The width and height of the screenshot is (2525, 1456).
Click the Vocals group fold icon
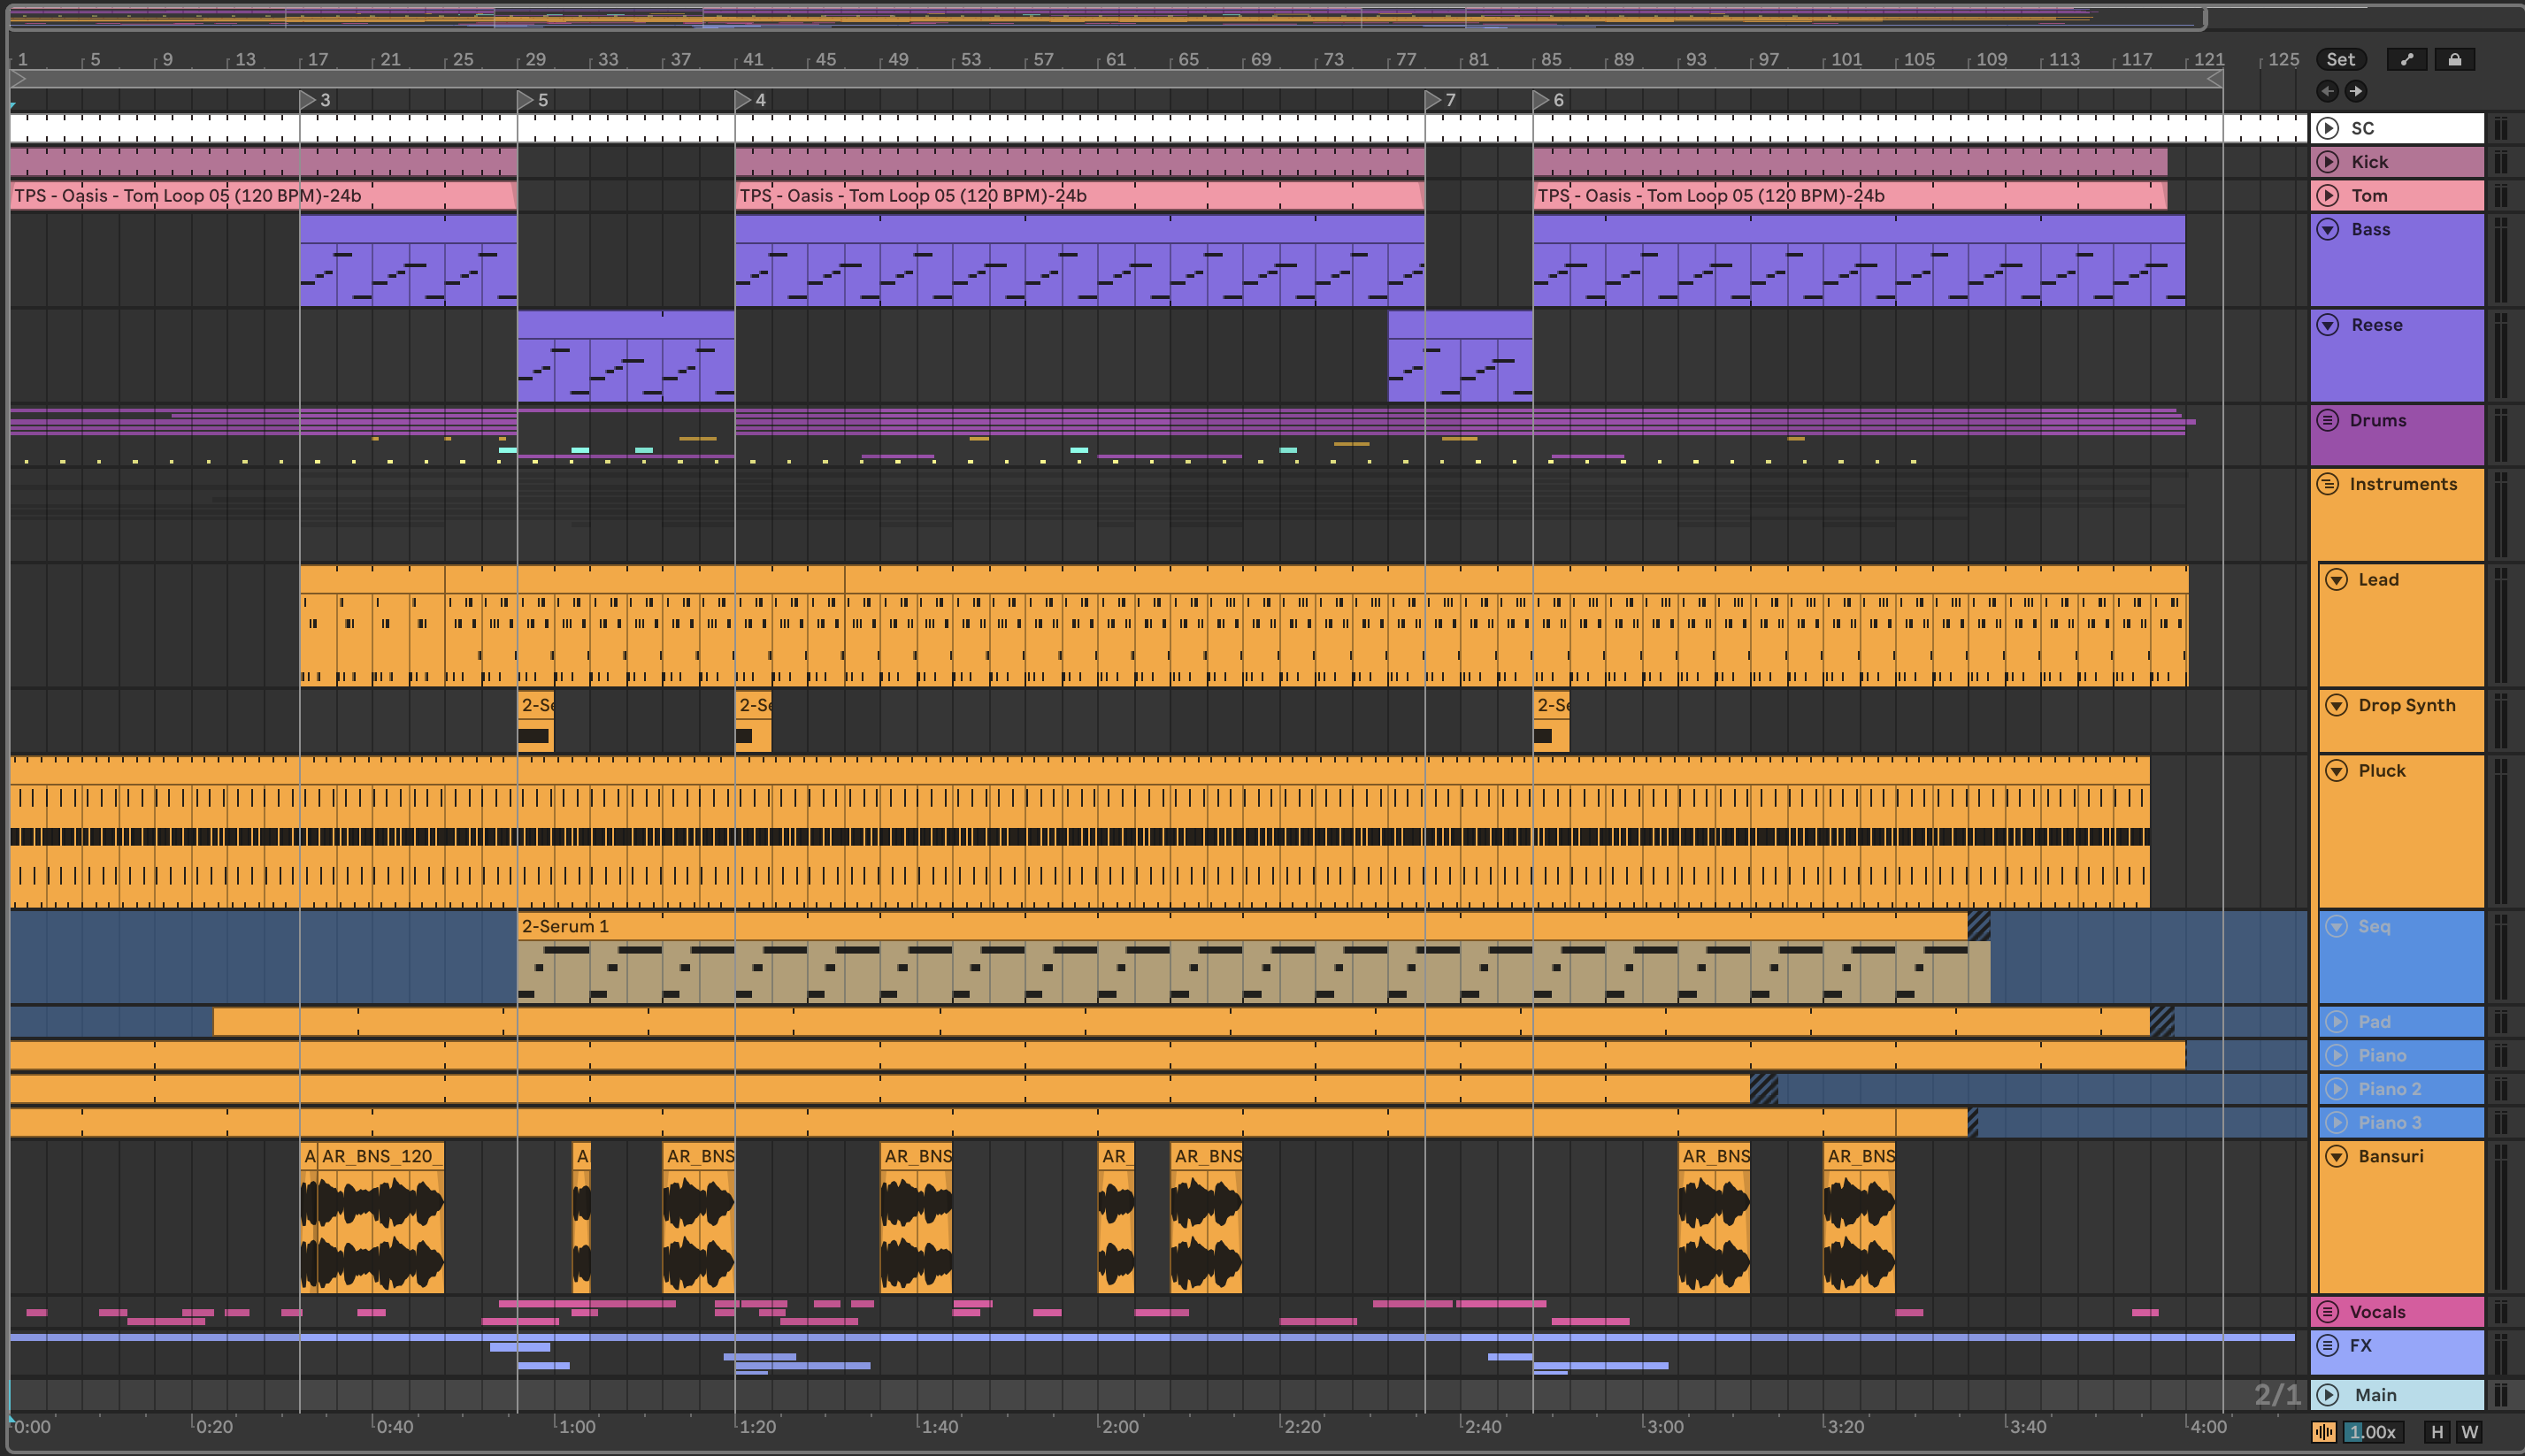[2328, 1311]
